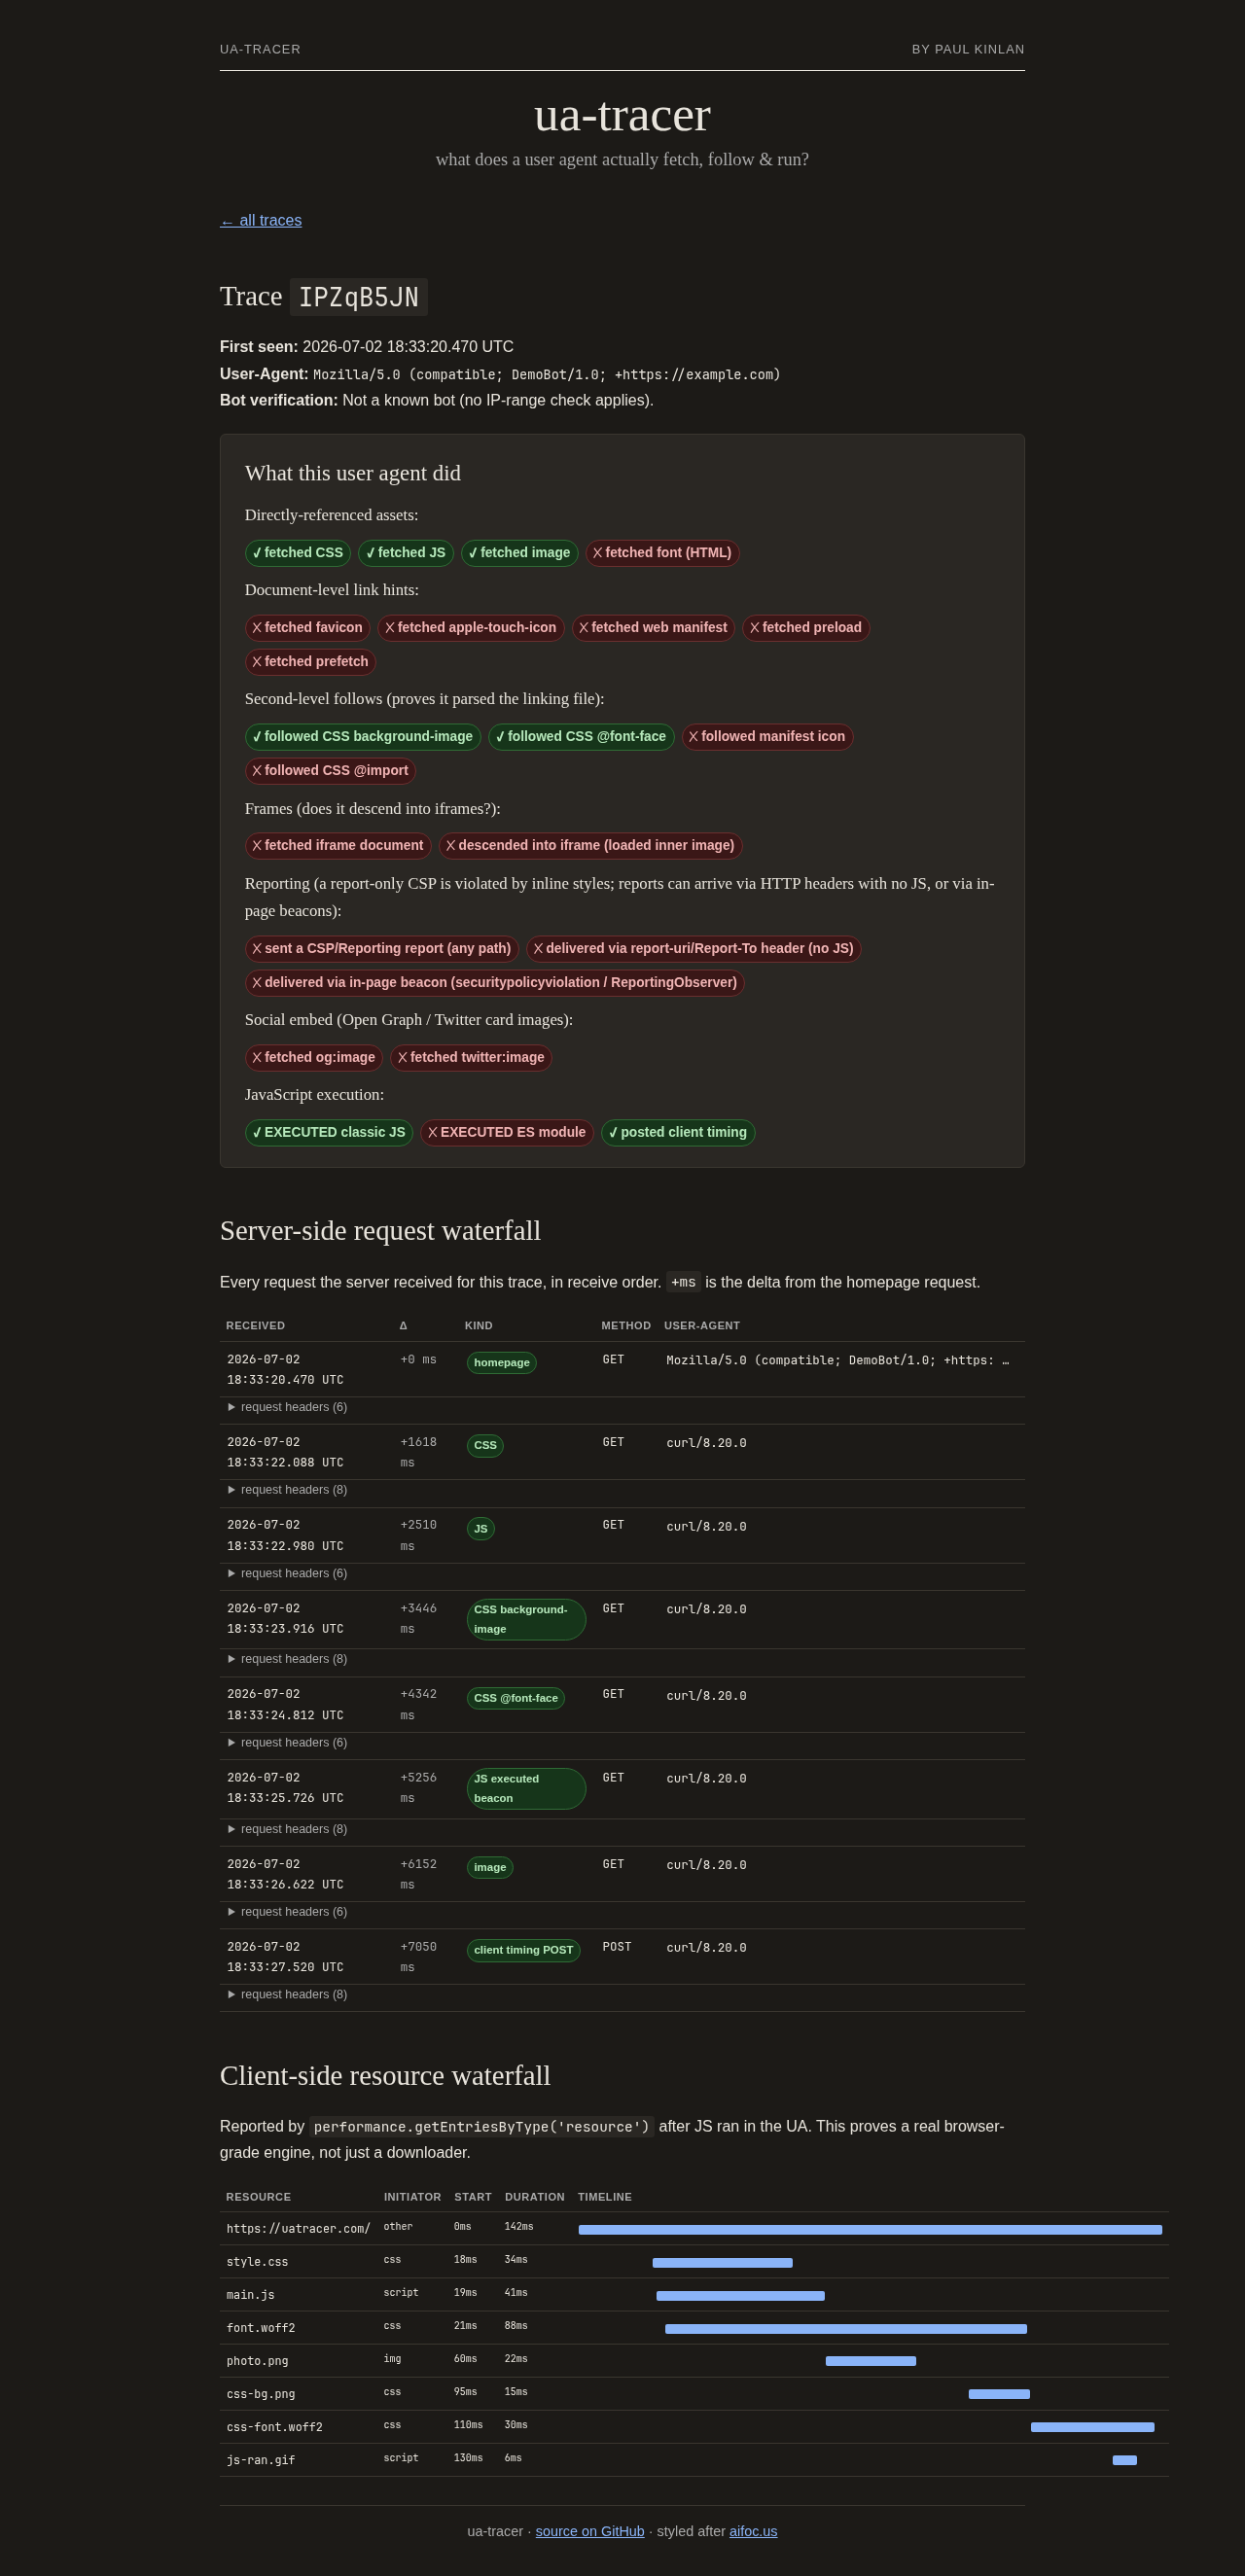Click the DemoBot User-Agent string

pos(547,375)
